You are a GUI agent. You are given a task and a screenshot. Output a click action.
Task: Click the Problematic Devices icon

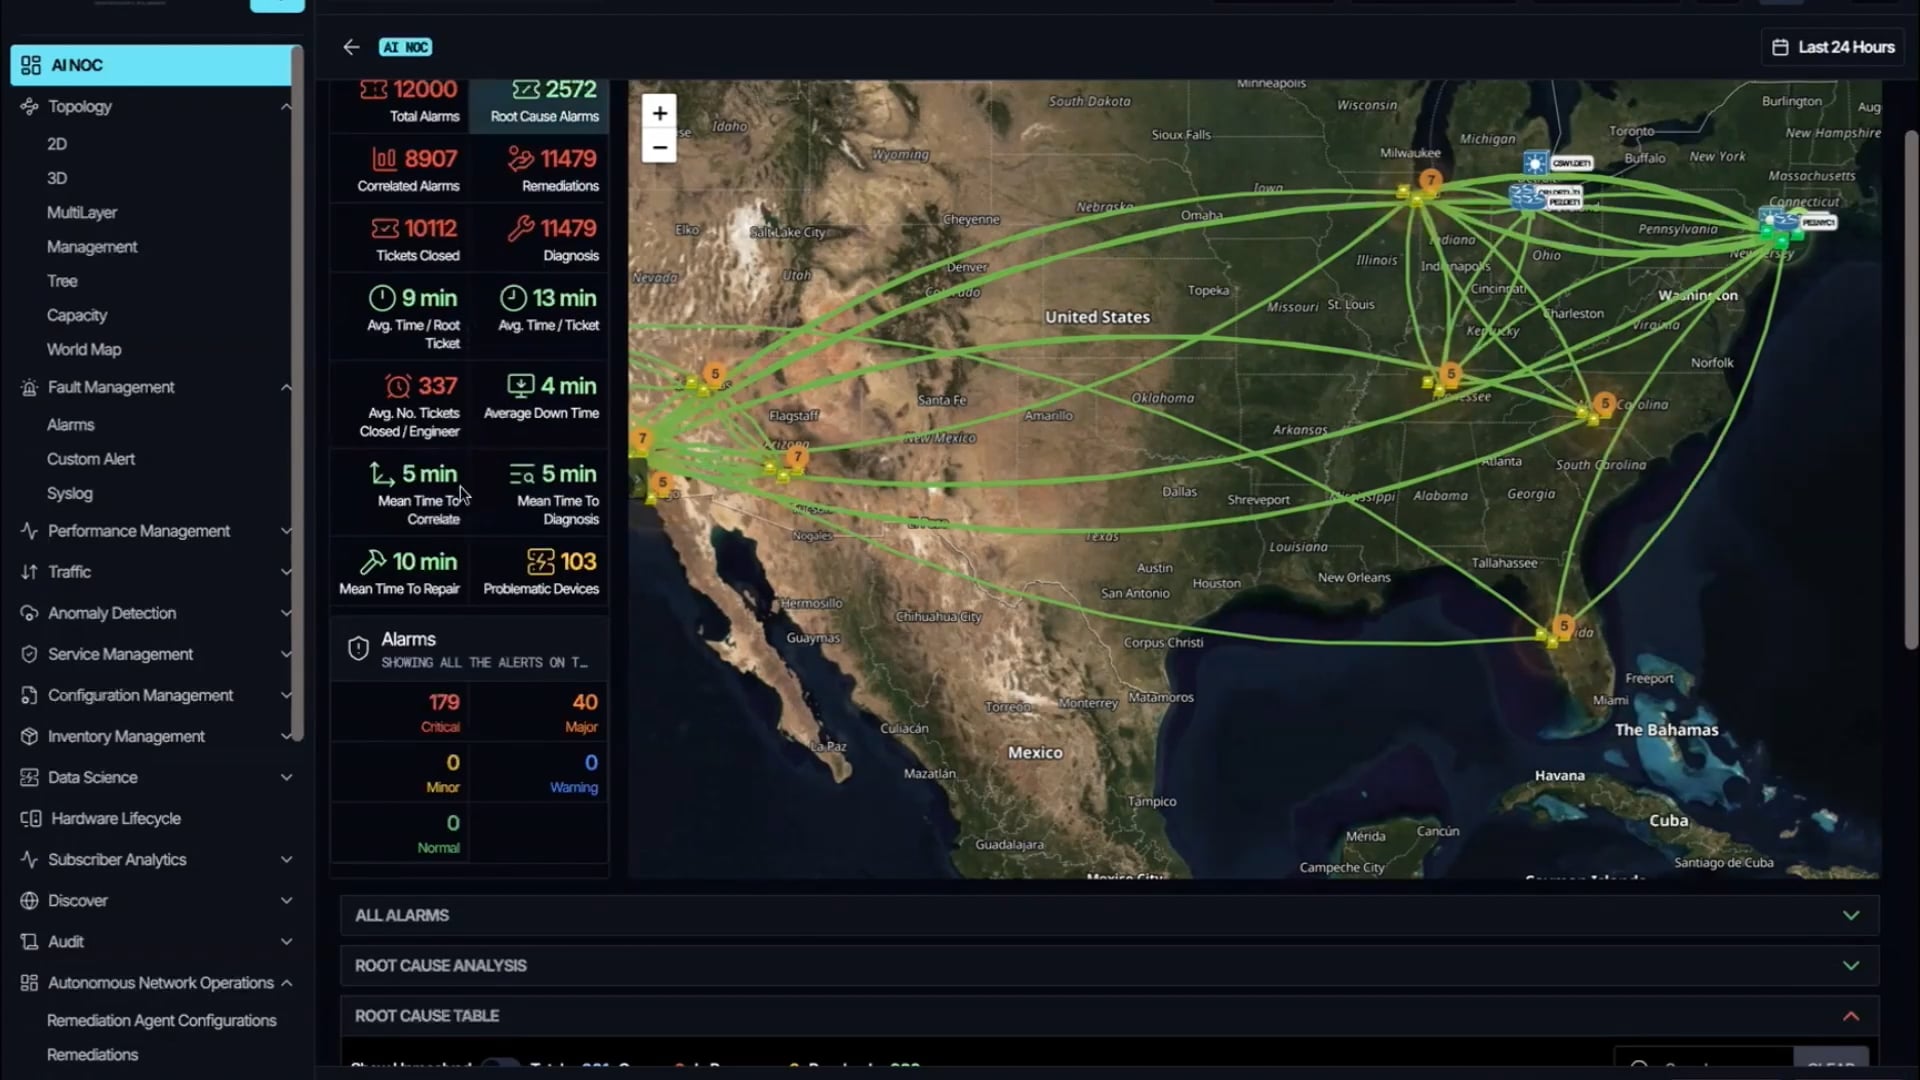pyautogui.click(x=540, y=562)
